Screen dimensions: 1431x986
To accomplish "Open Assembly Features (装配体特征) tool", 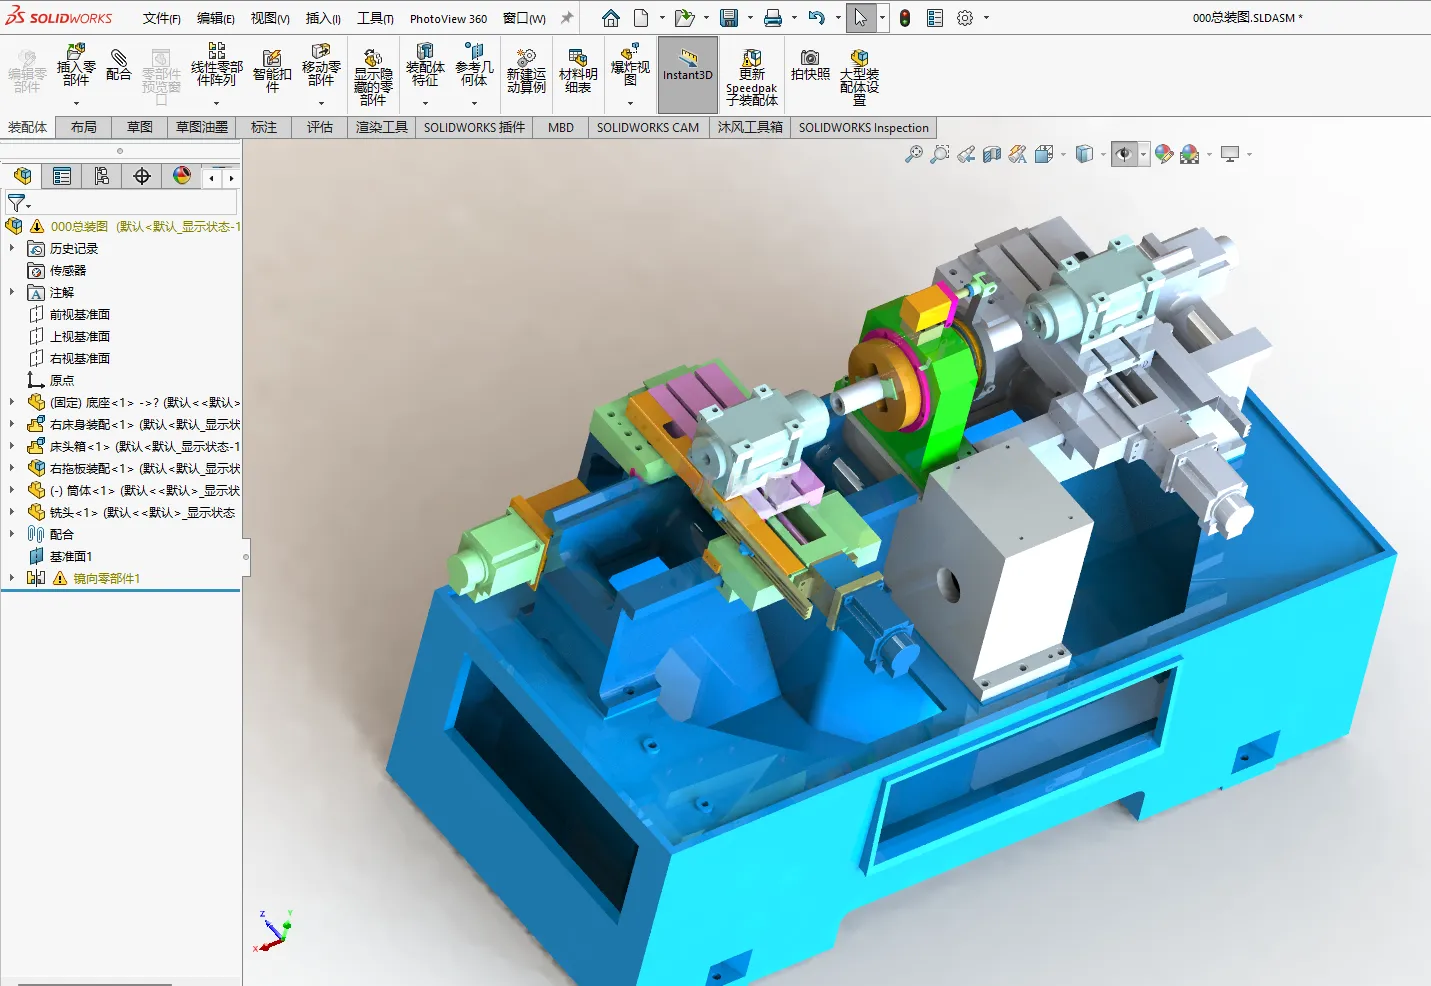I will [x=425, y=66].
